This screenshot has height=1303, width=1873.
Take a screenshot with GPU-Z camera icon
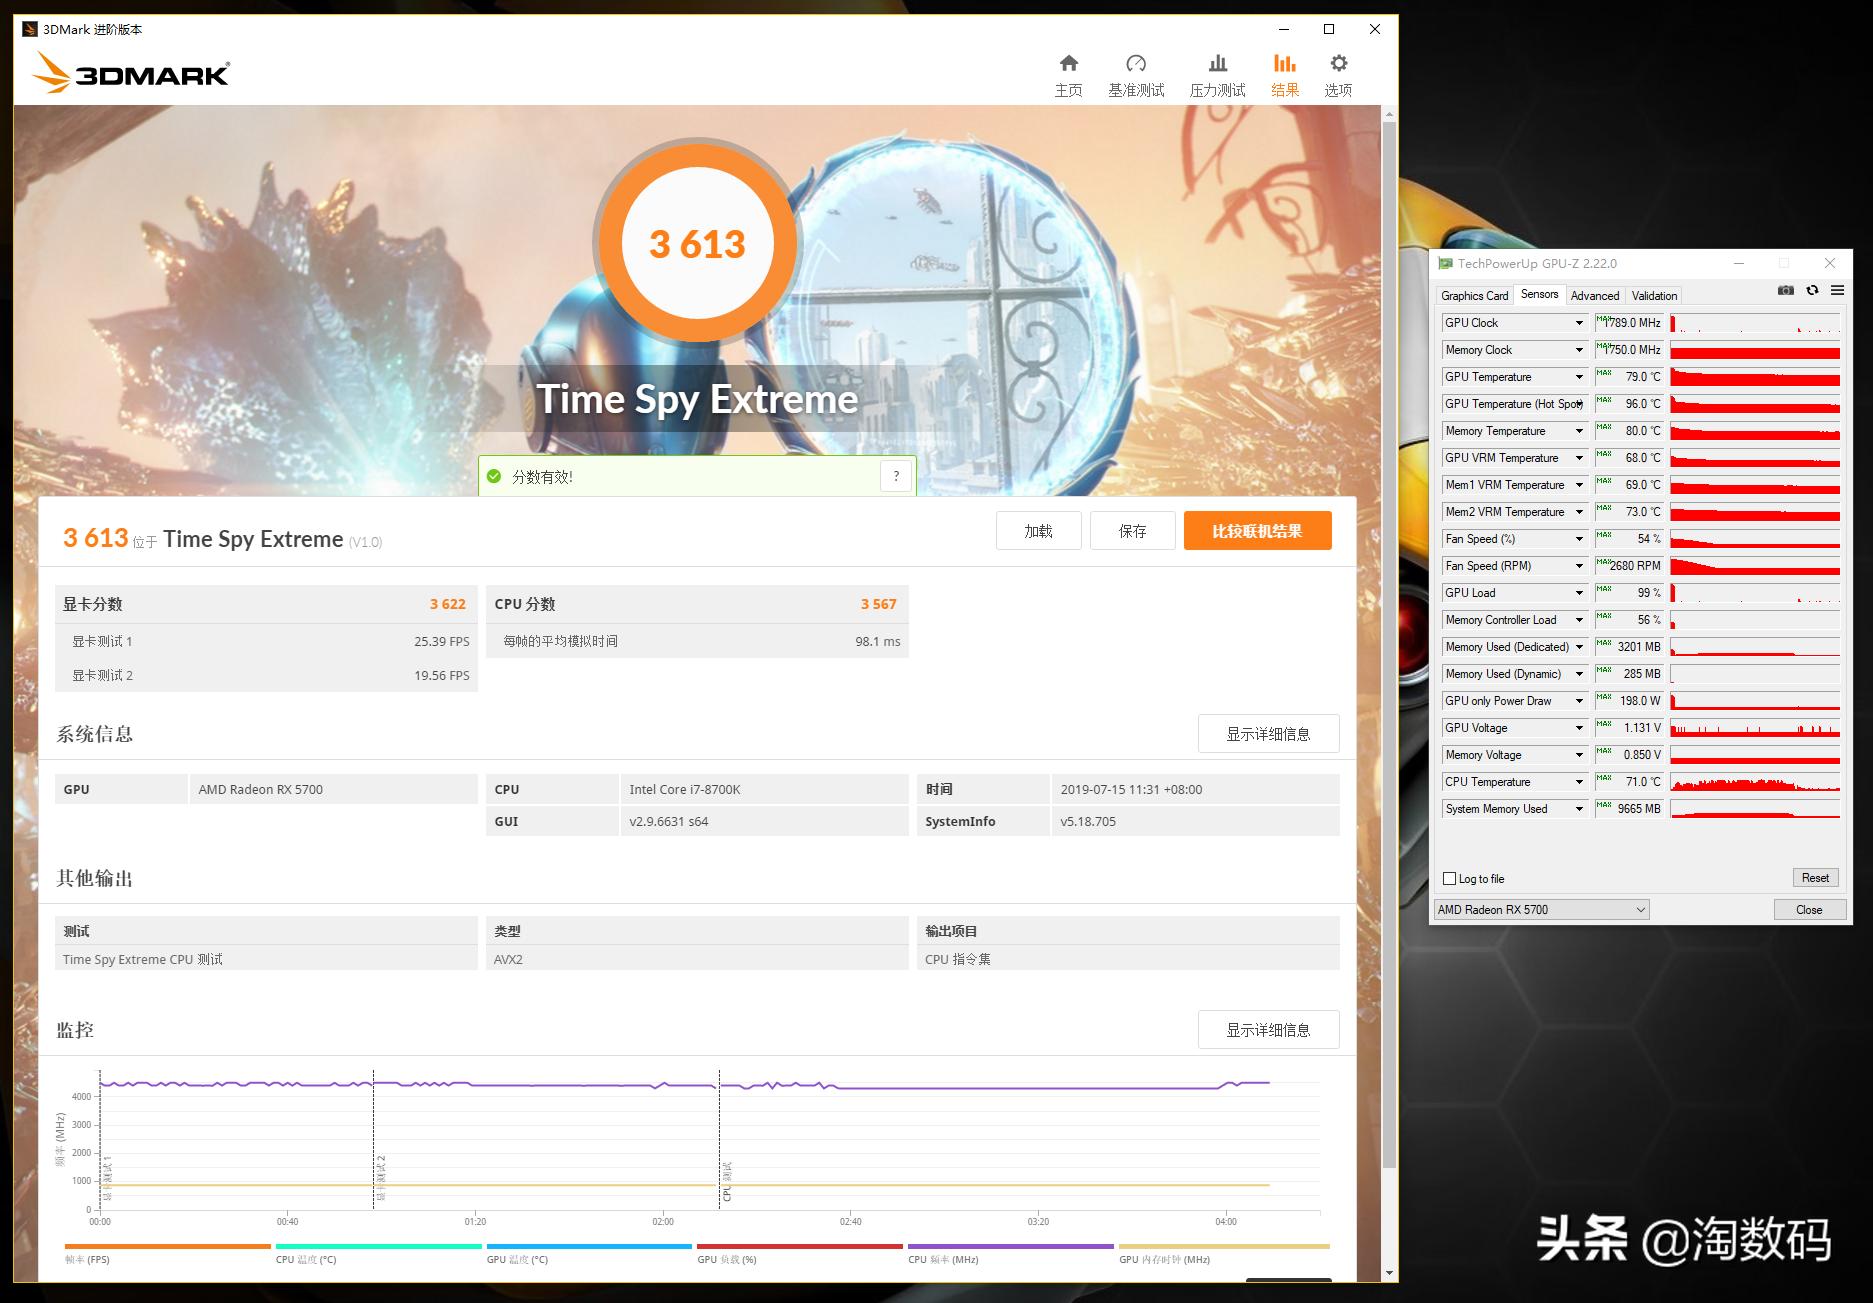tap(1786, 290)
